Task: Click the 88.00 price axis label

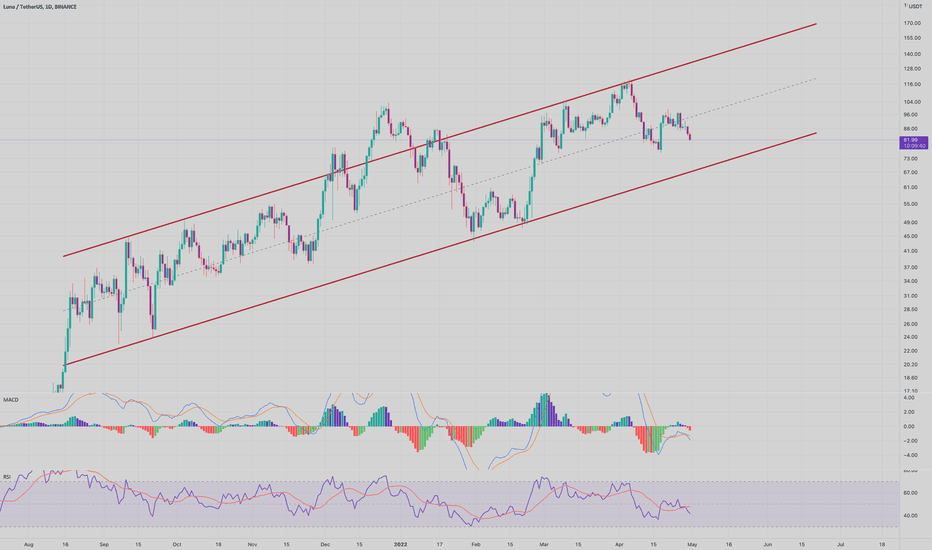Action: 911,129
